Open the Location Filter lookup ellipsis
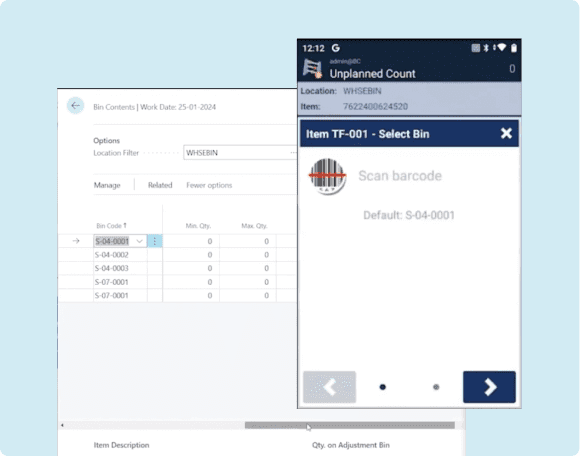Viewport: 580px width, 456px height. (x=293, y=152)
